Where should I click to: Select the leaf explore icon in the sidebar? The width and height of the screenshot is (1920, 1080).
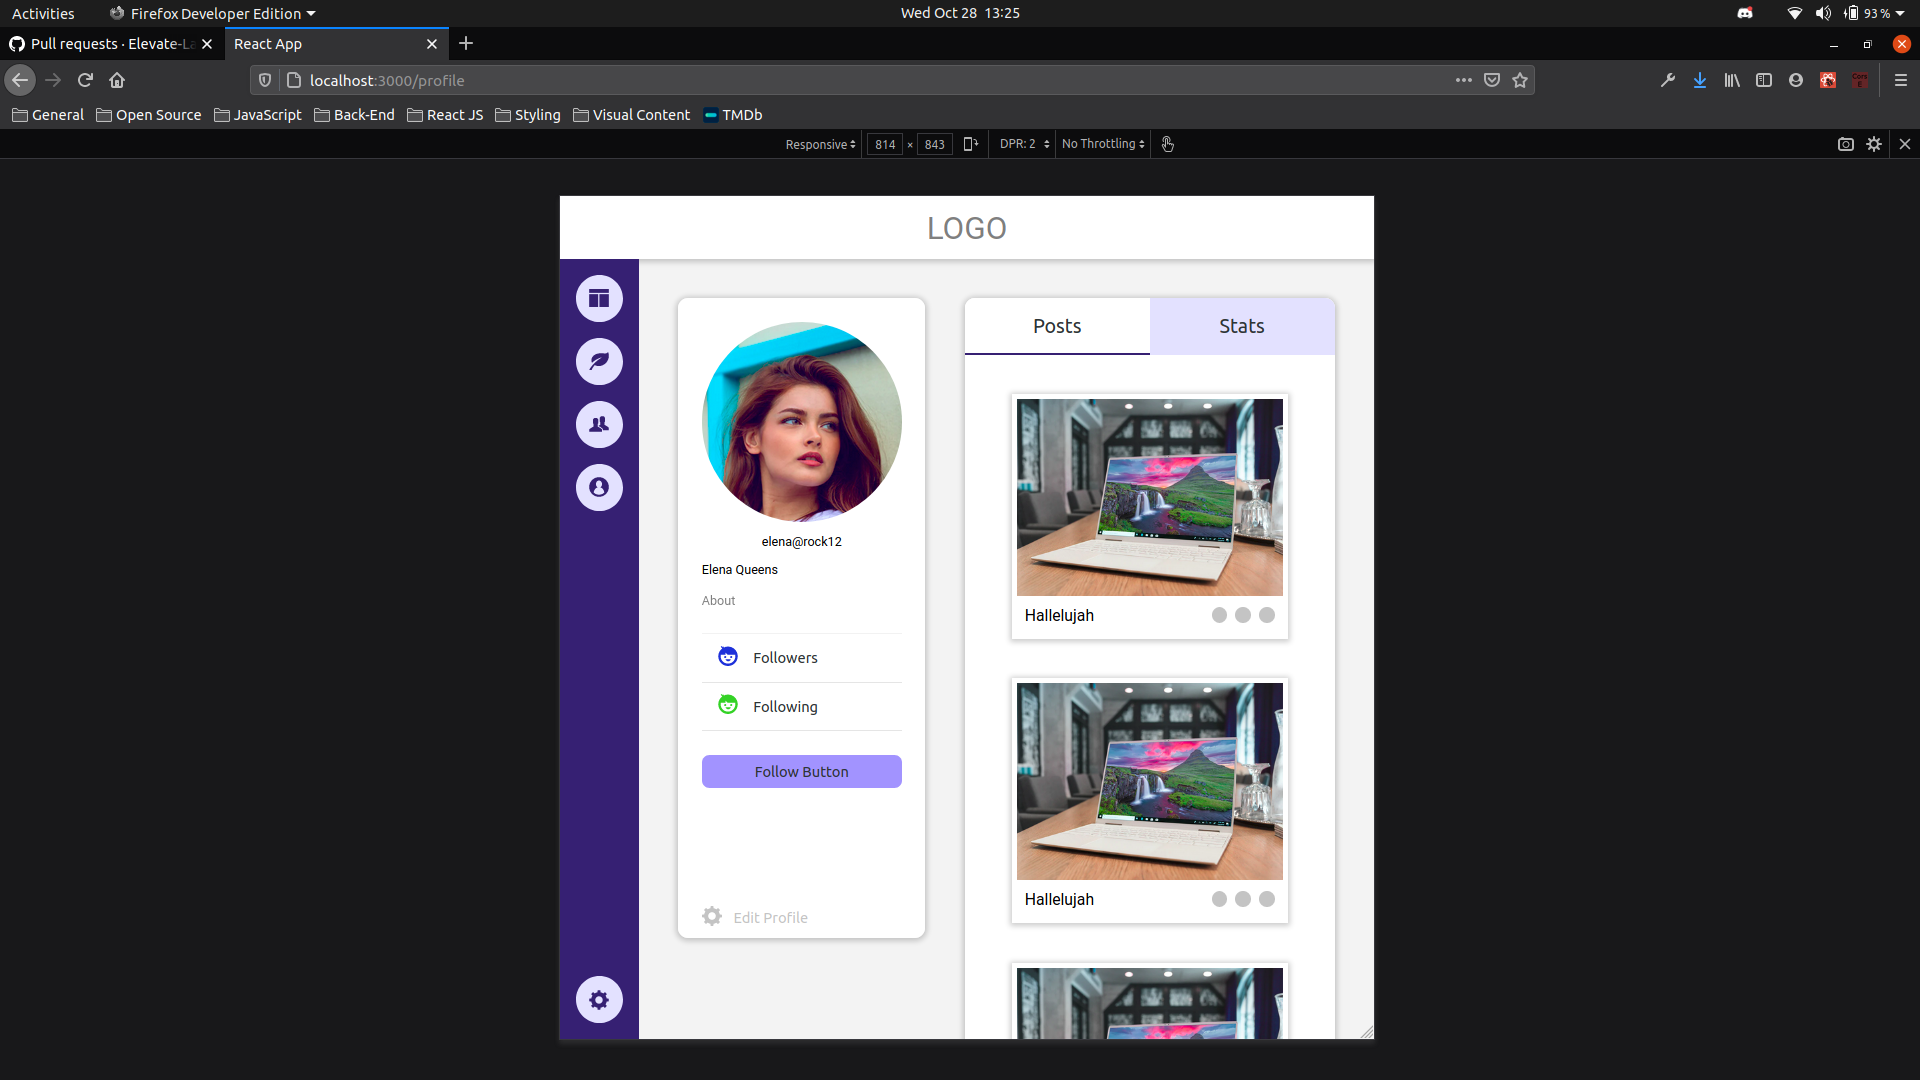point(599,361)
